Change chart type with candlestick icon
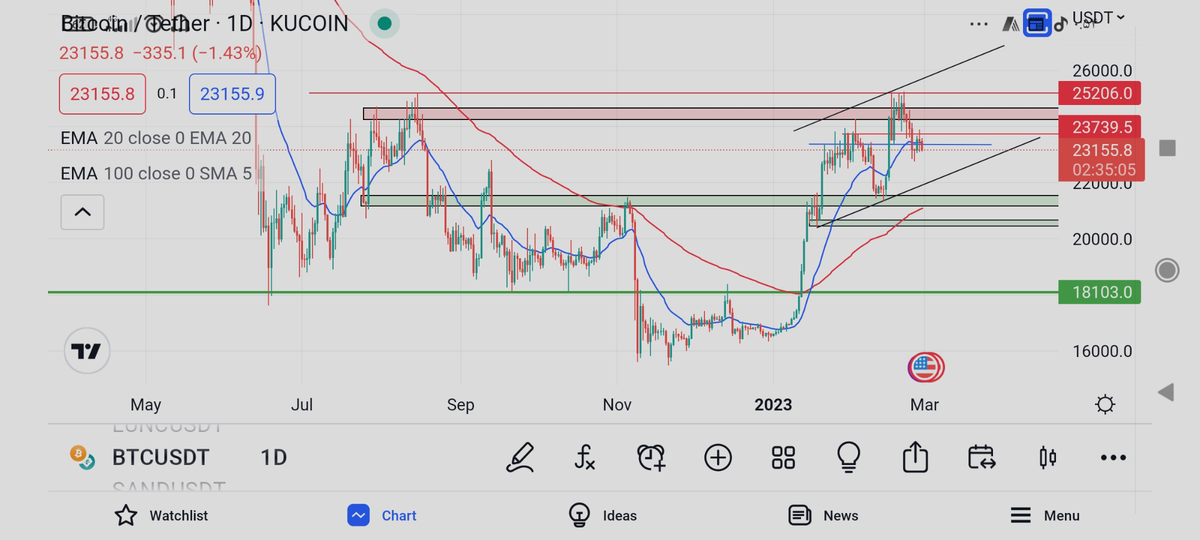The image size is (1200, 540). 1048,458
